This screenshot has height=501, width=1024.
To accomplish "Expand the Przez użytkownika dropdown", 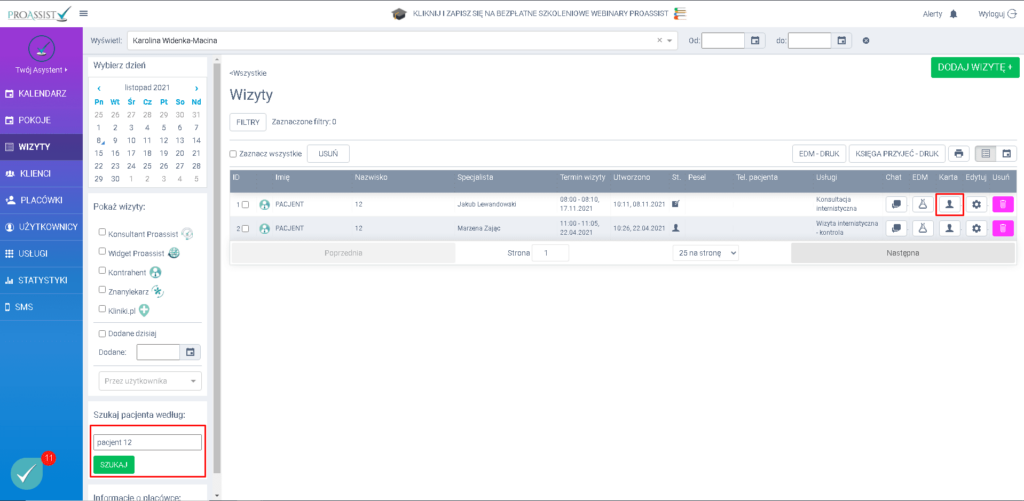I will tap(149, 381).
